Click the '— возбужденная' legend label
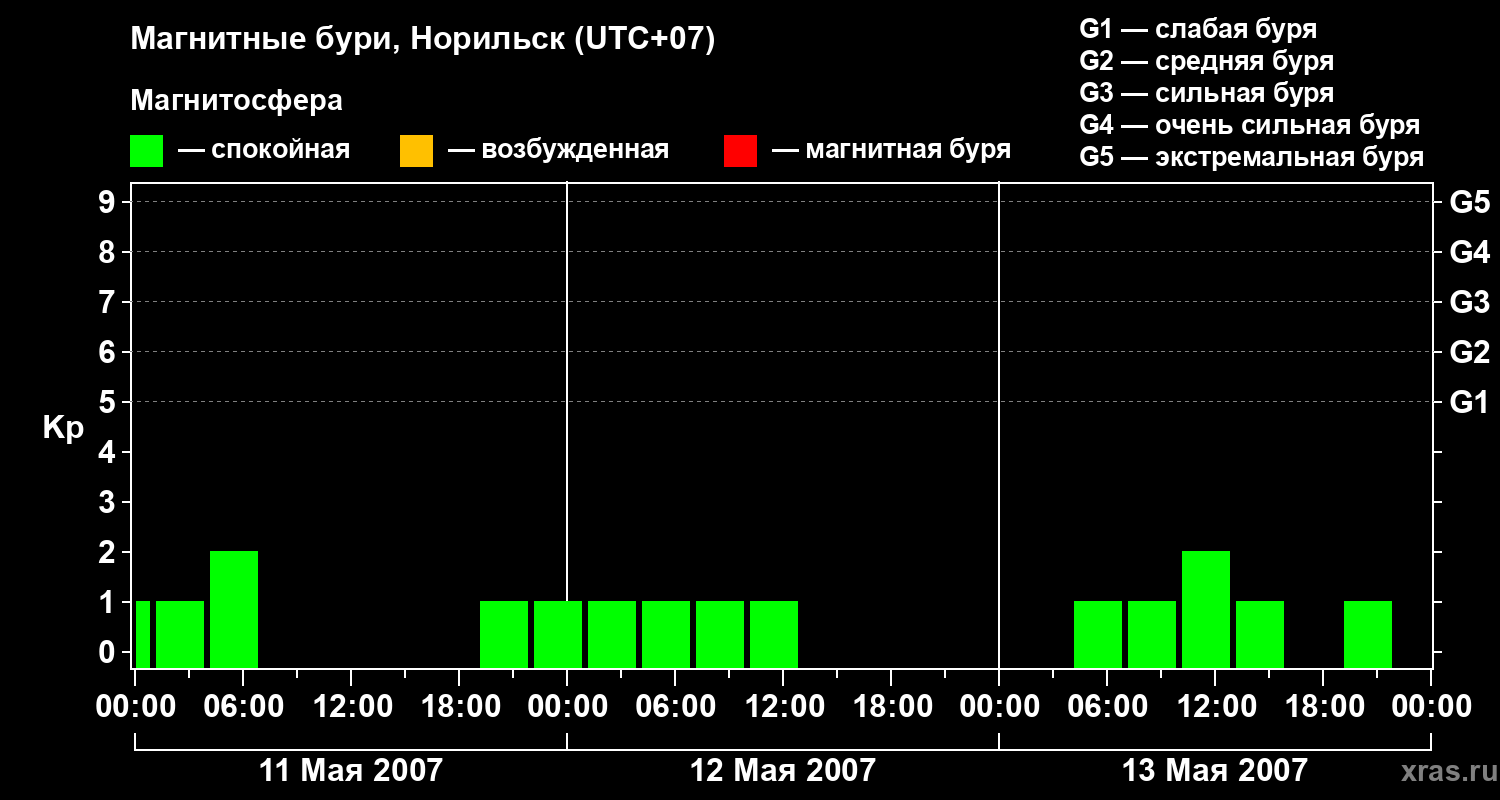The image size is (1500, 800). point(558,150)
